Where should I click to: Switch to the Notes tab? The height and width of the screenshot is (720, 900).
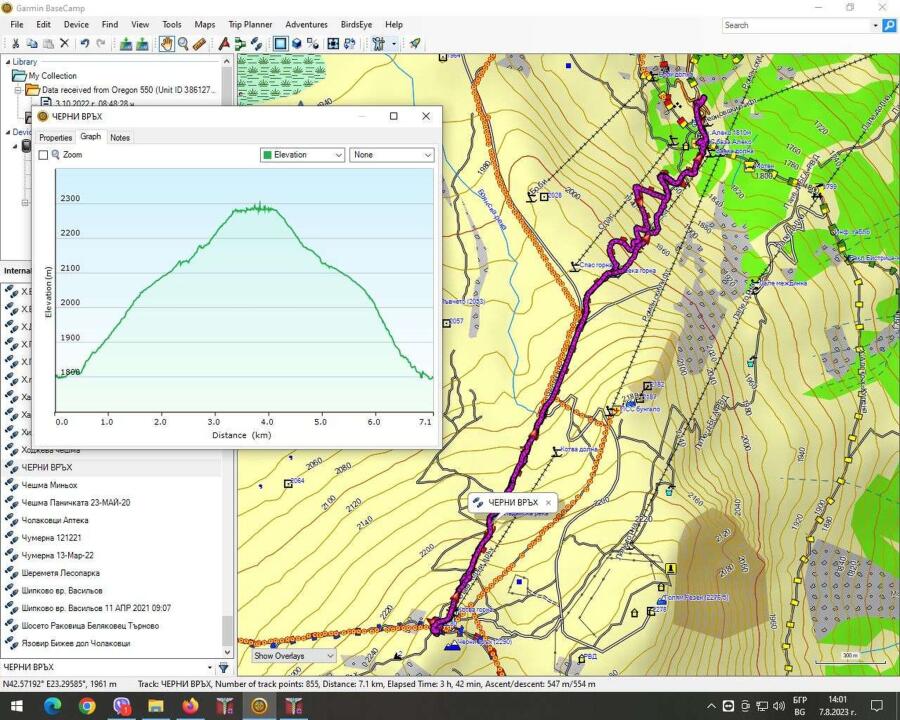click(120, 138)
